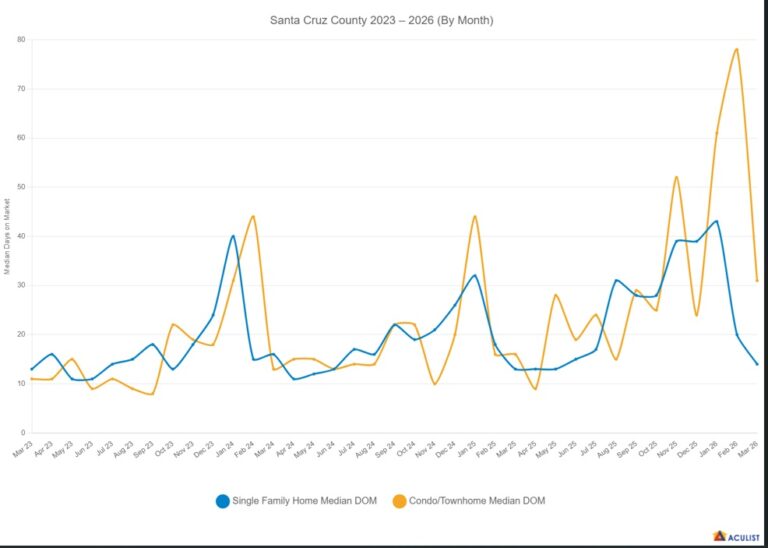This screenshot has width=768, height=548.
Task: Click the blue line peak at Jan 26
Action: (x=716, y=221)
